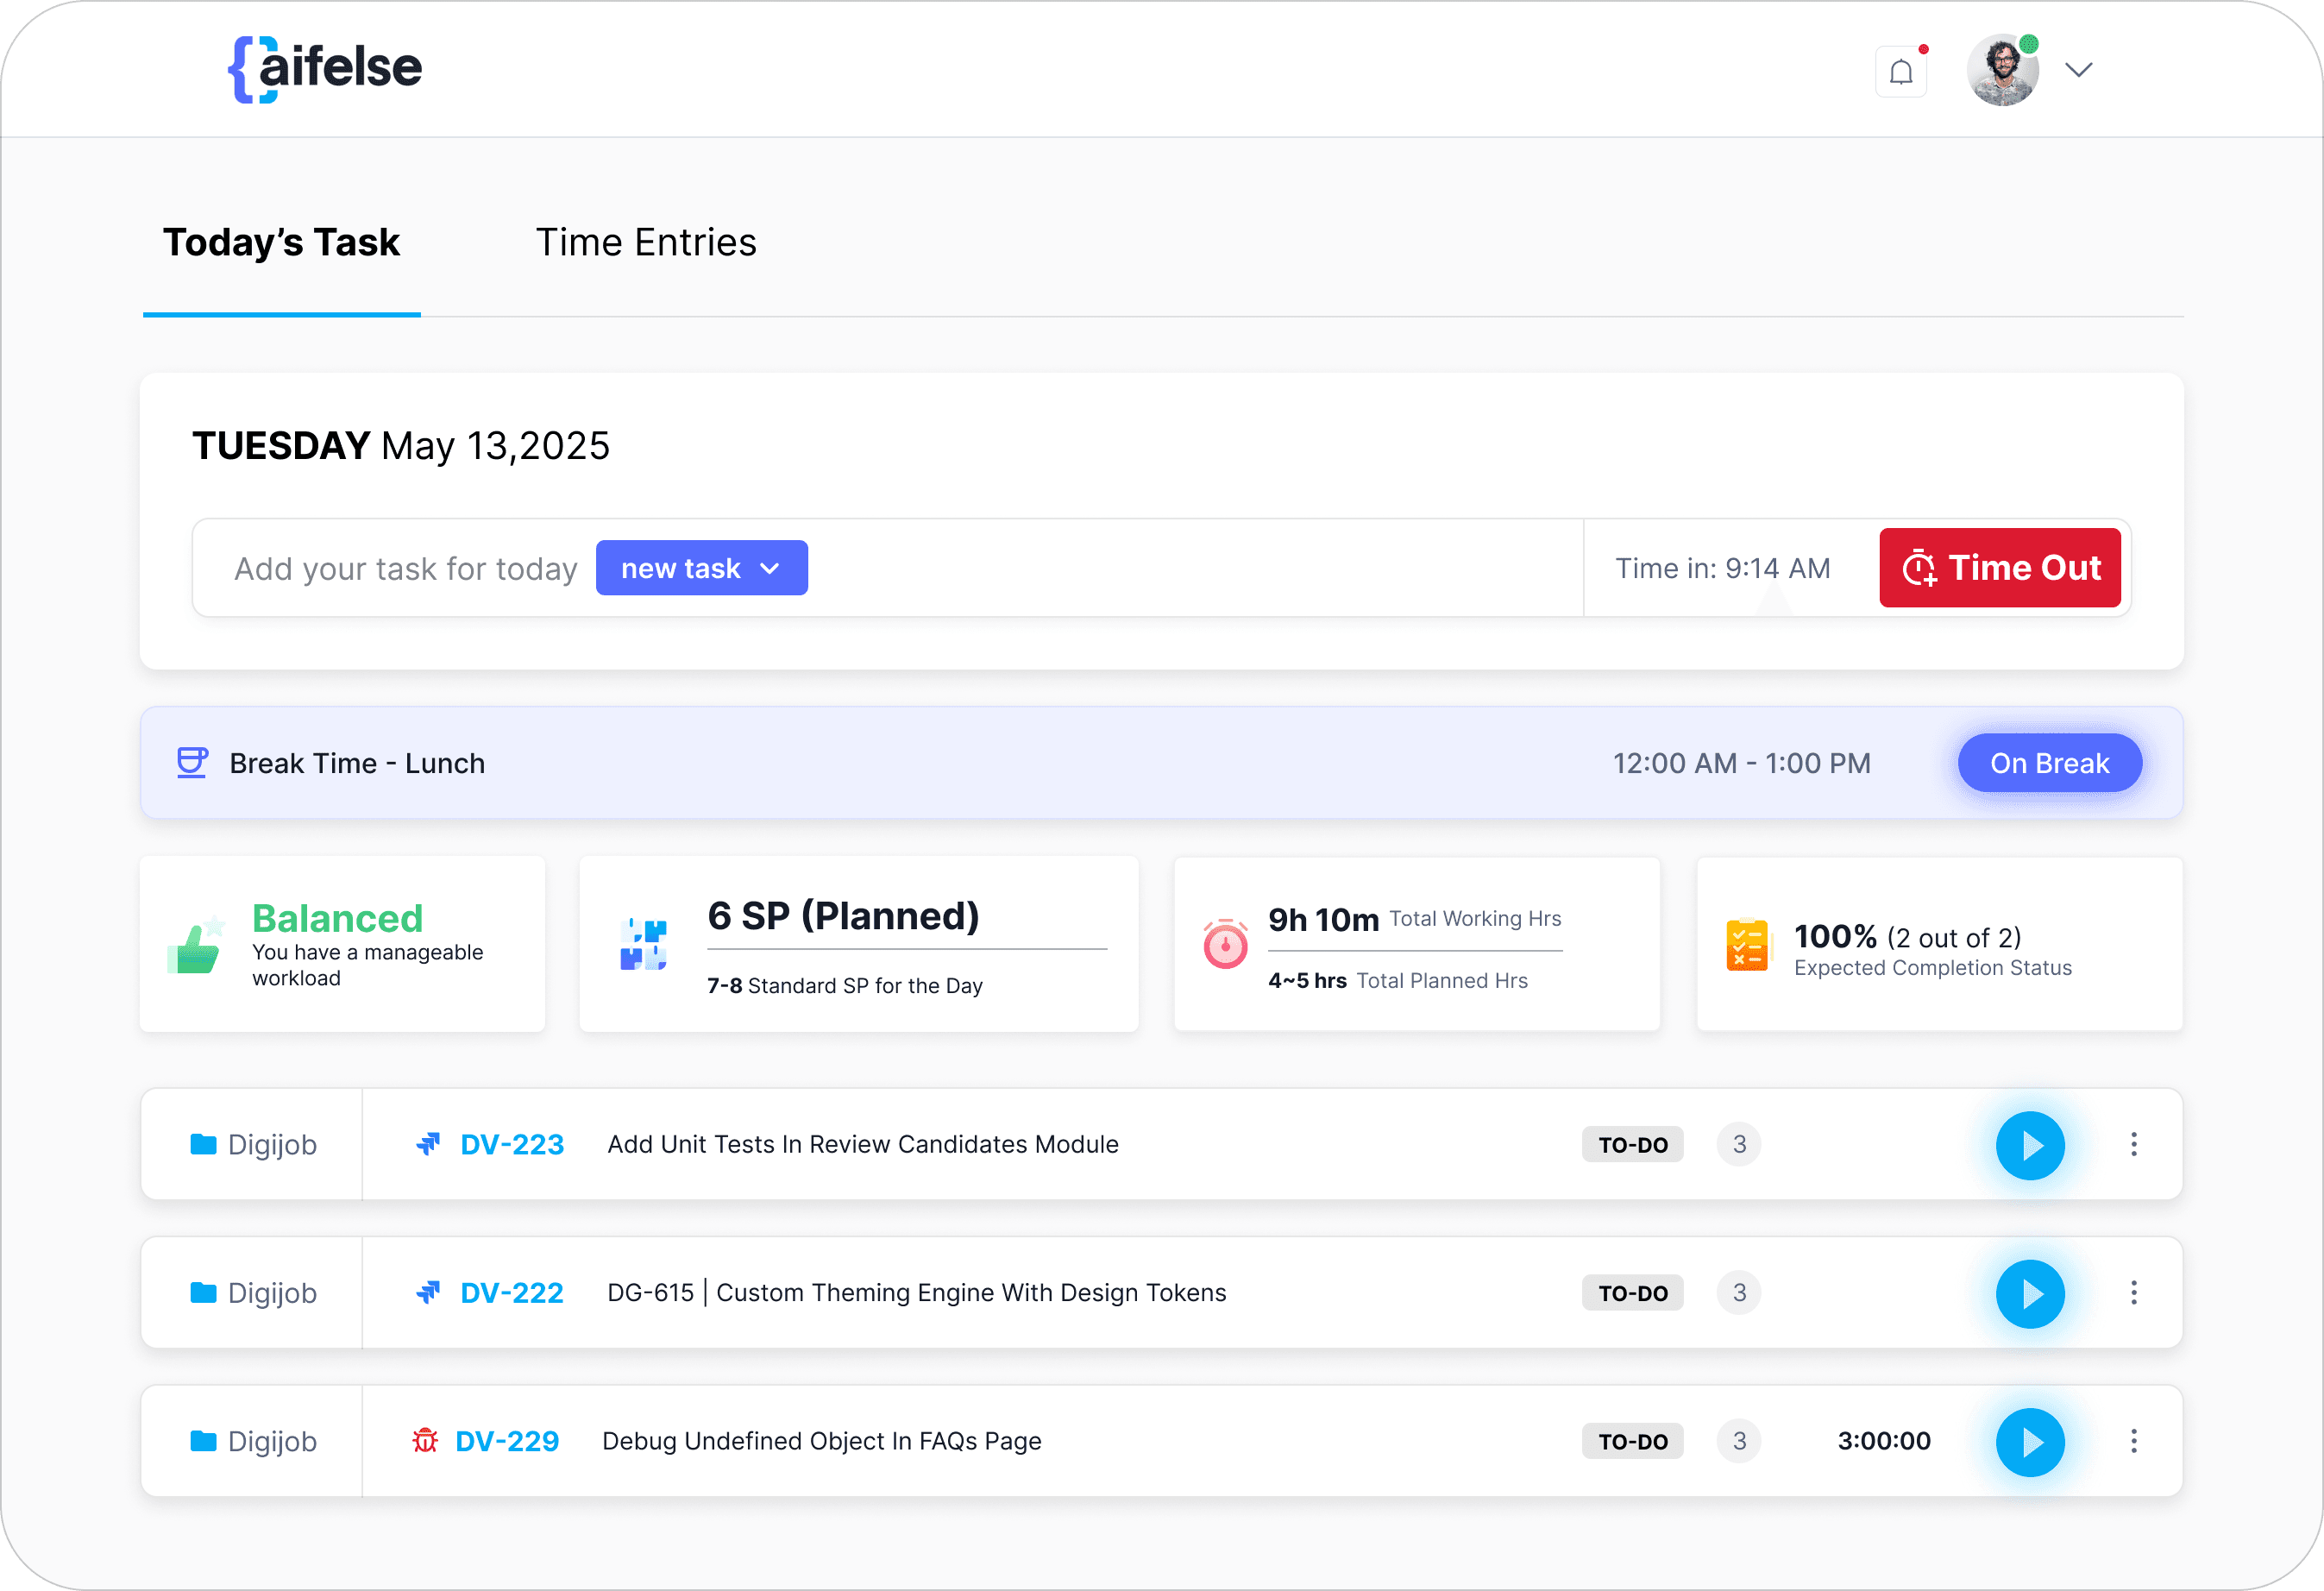Open more options for DV-223

[x=2133, y=1145]
